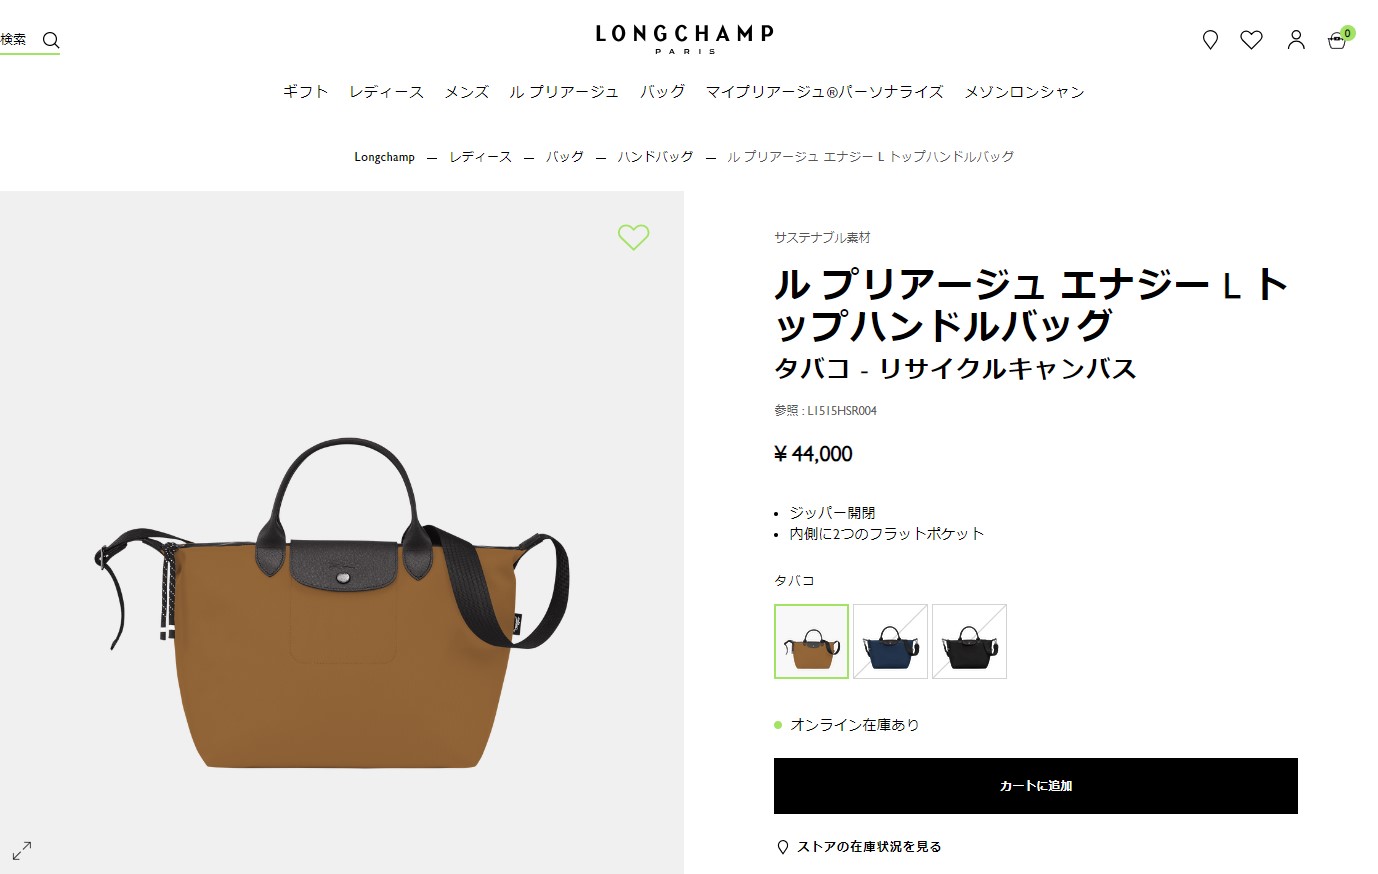1378x874 pixels.
Task: Open the ギフト menu
Action: pyautogui.click(x=305, y=92)
